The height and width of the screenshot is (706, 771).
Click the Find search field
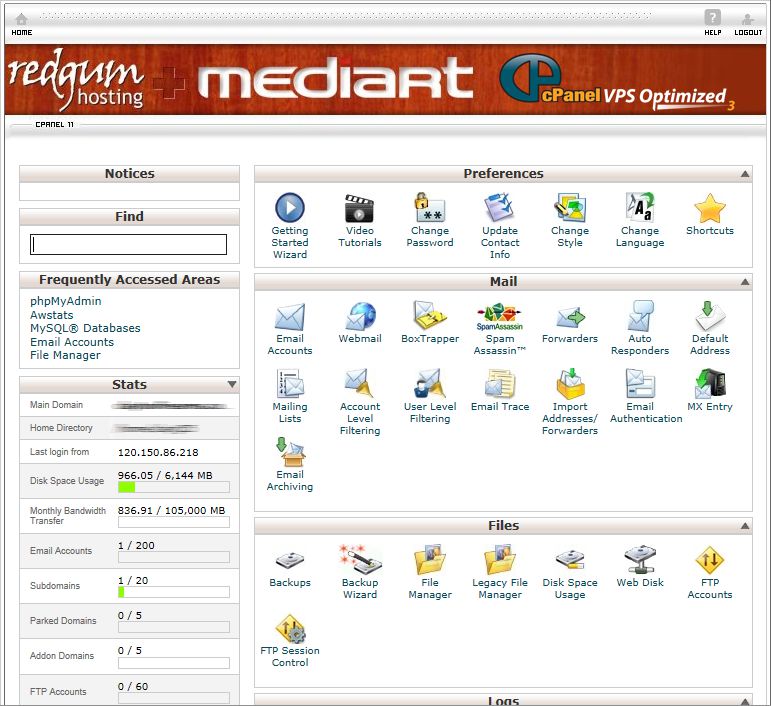(x=129, y=245)
